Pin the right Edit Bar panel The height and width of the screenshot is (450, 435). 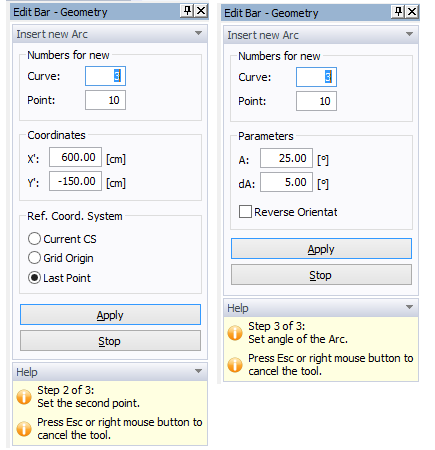[x=399, y=12]
